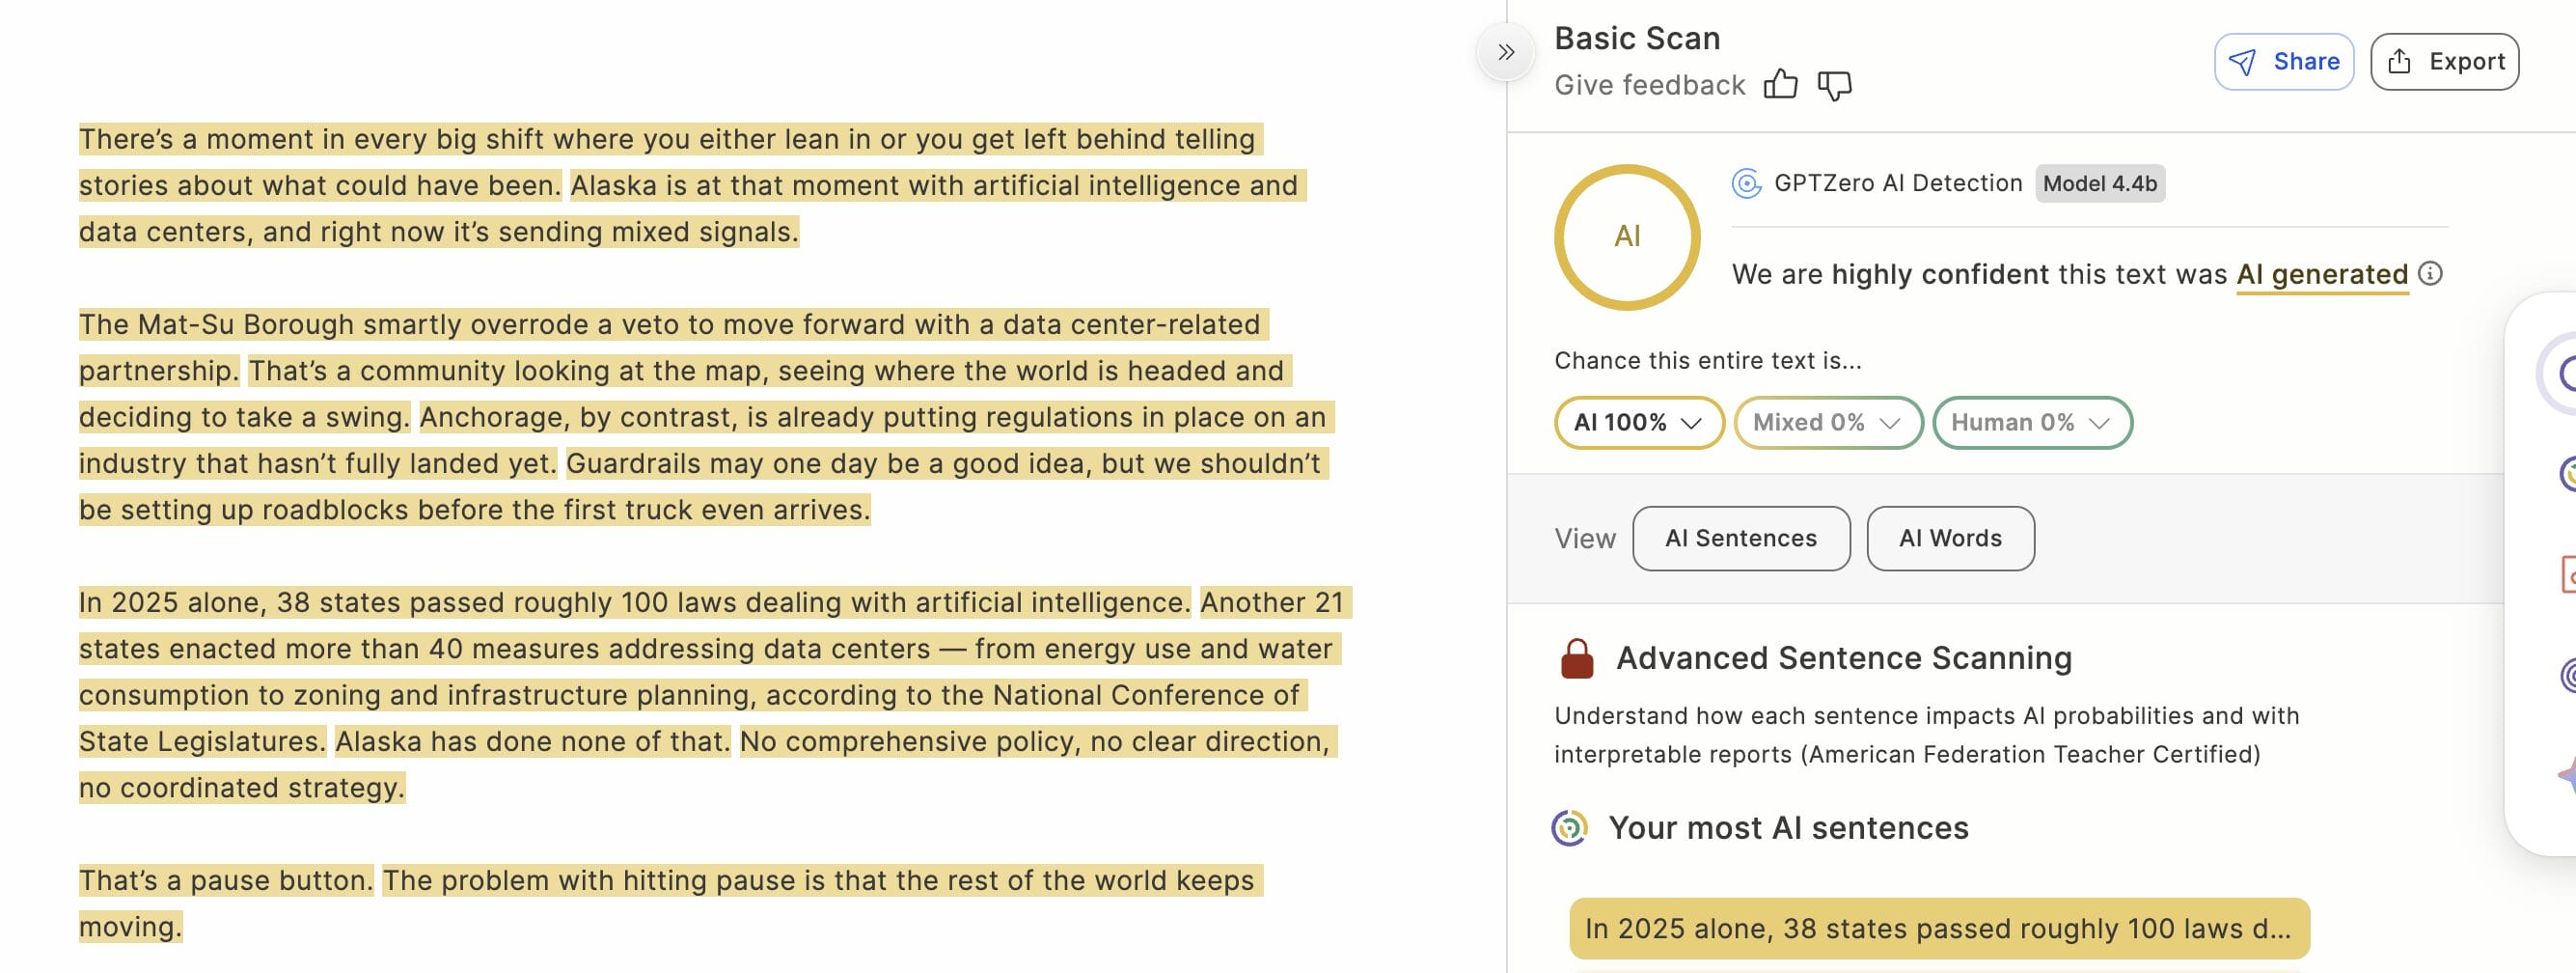Click the red document icon in side toolbar
This screenshot has height=973, width=2576.
pyautogui.click(x=2567, y=575)
